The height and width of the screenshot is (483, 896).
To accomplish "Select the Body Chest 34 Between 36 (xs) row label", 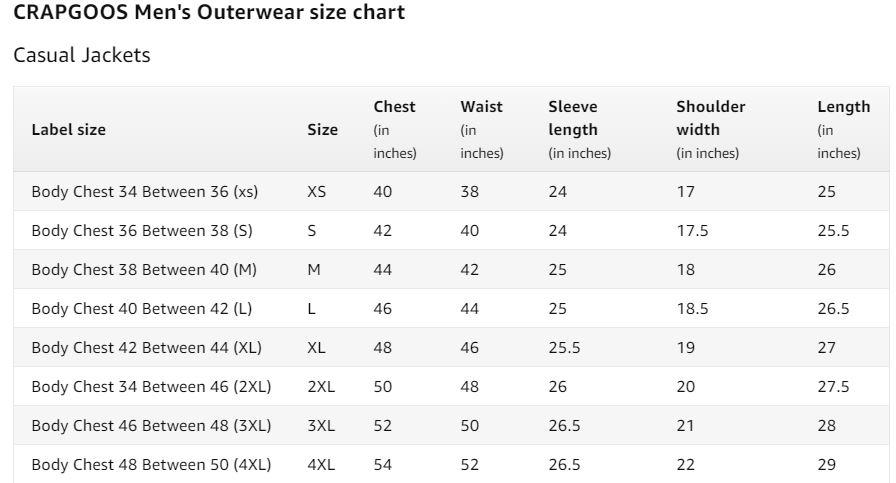I will tap(144, 191).
